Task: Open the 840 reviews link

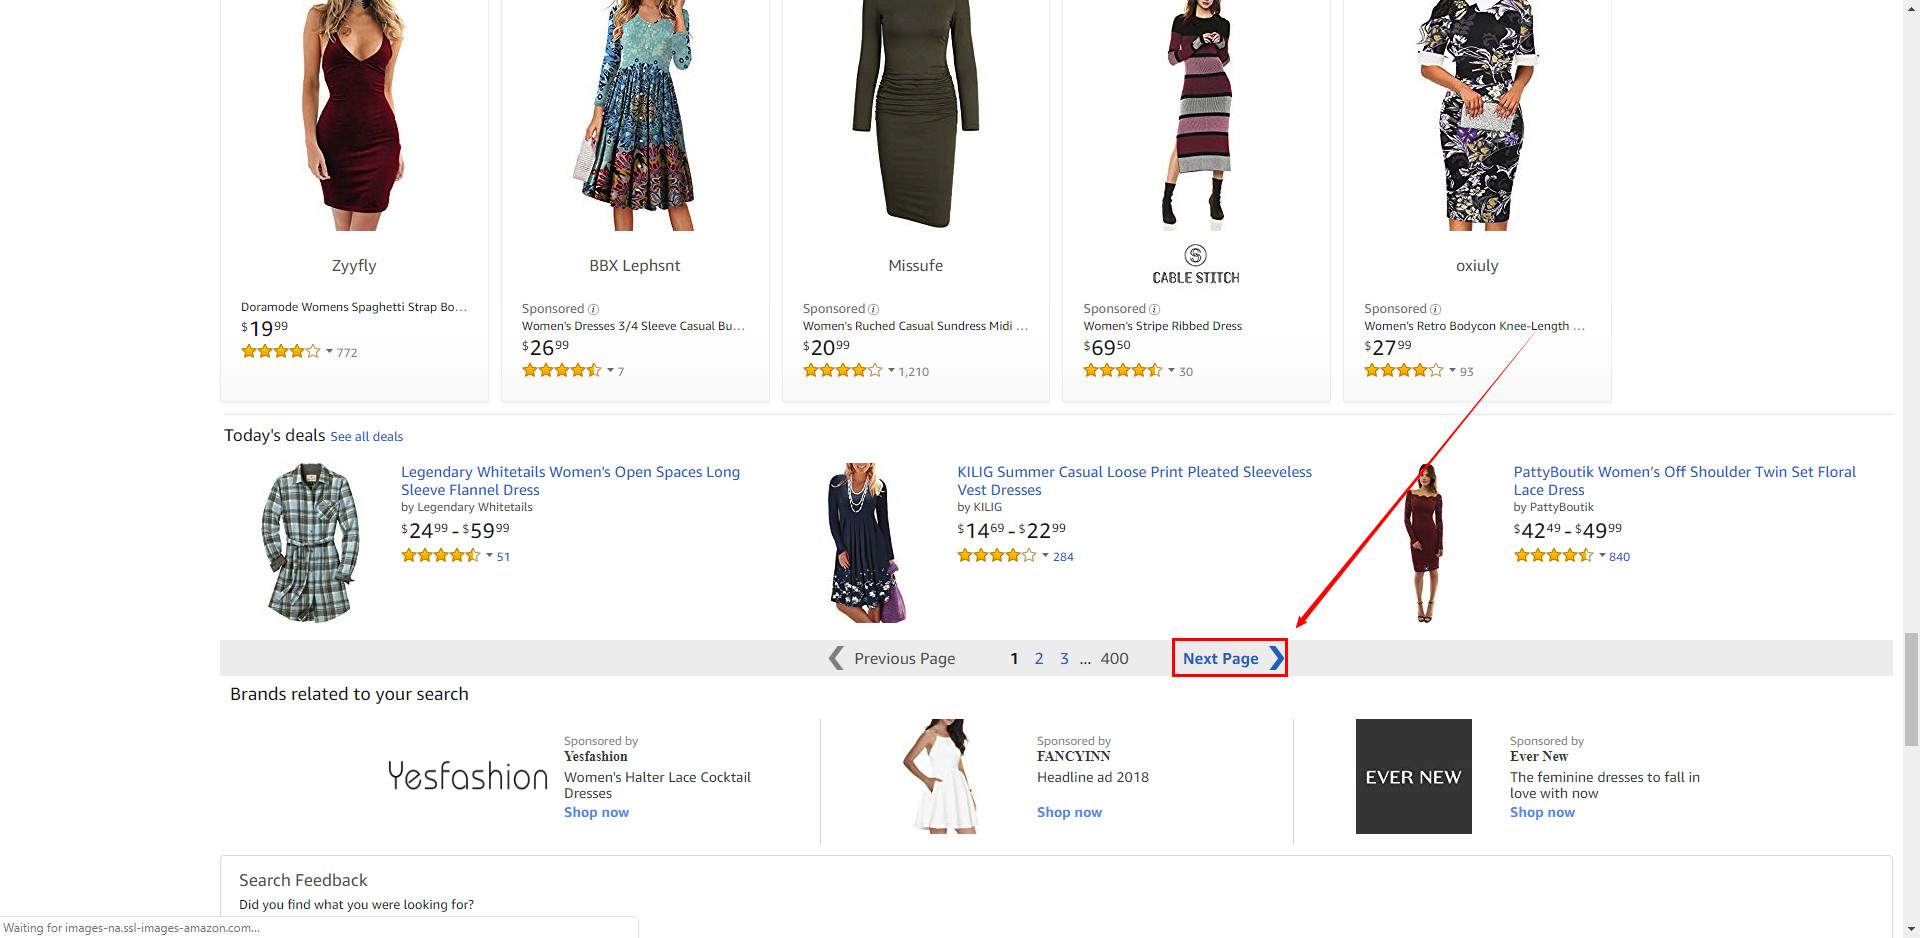Action: click(x=1619, y=557)
